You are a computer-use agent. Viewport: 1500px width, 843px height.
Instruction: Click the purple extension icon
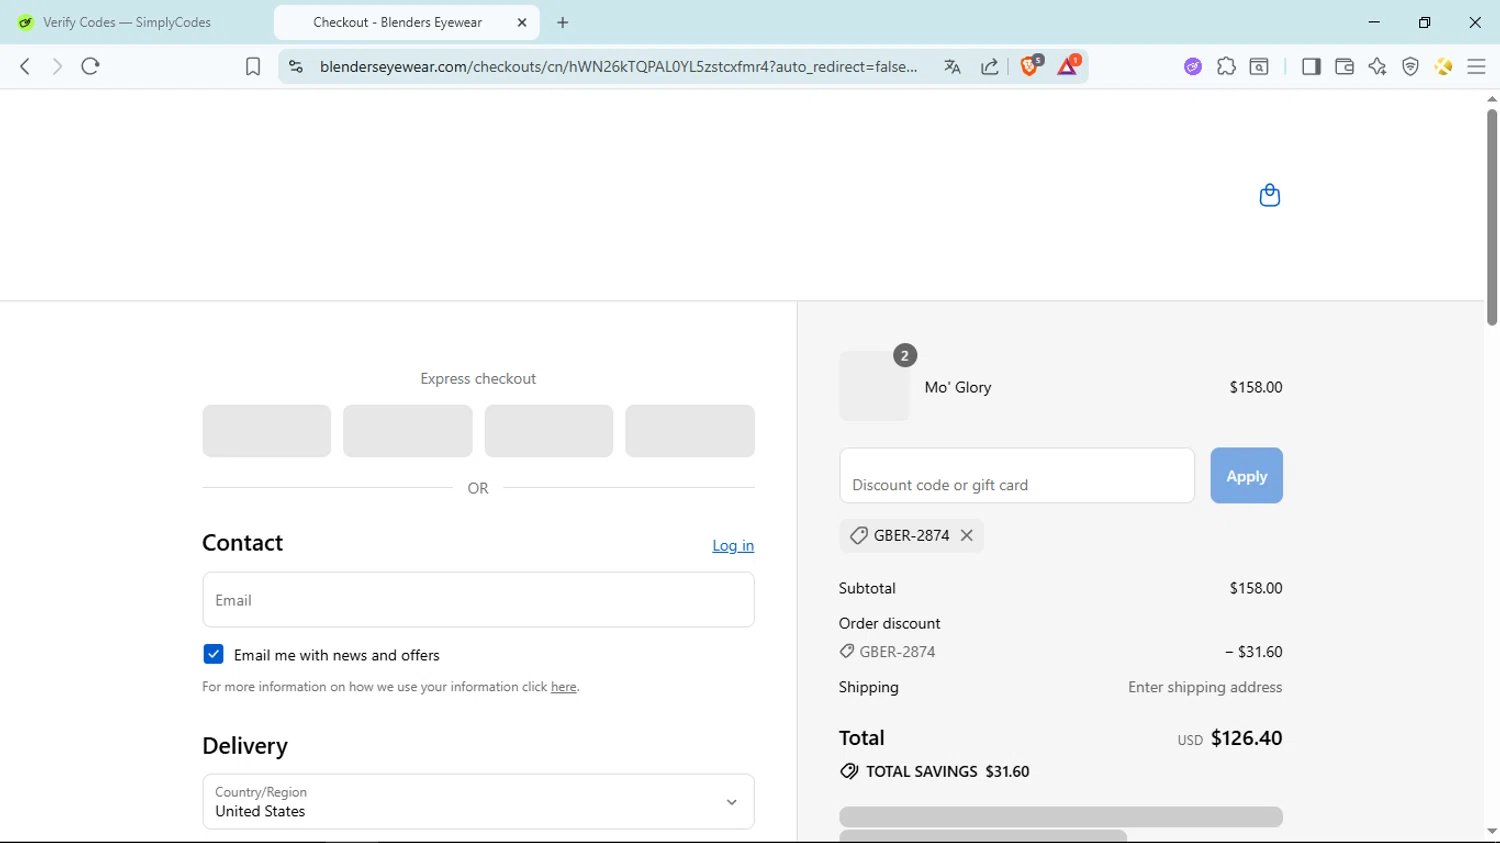point(1193,66)
